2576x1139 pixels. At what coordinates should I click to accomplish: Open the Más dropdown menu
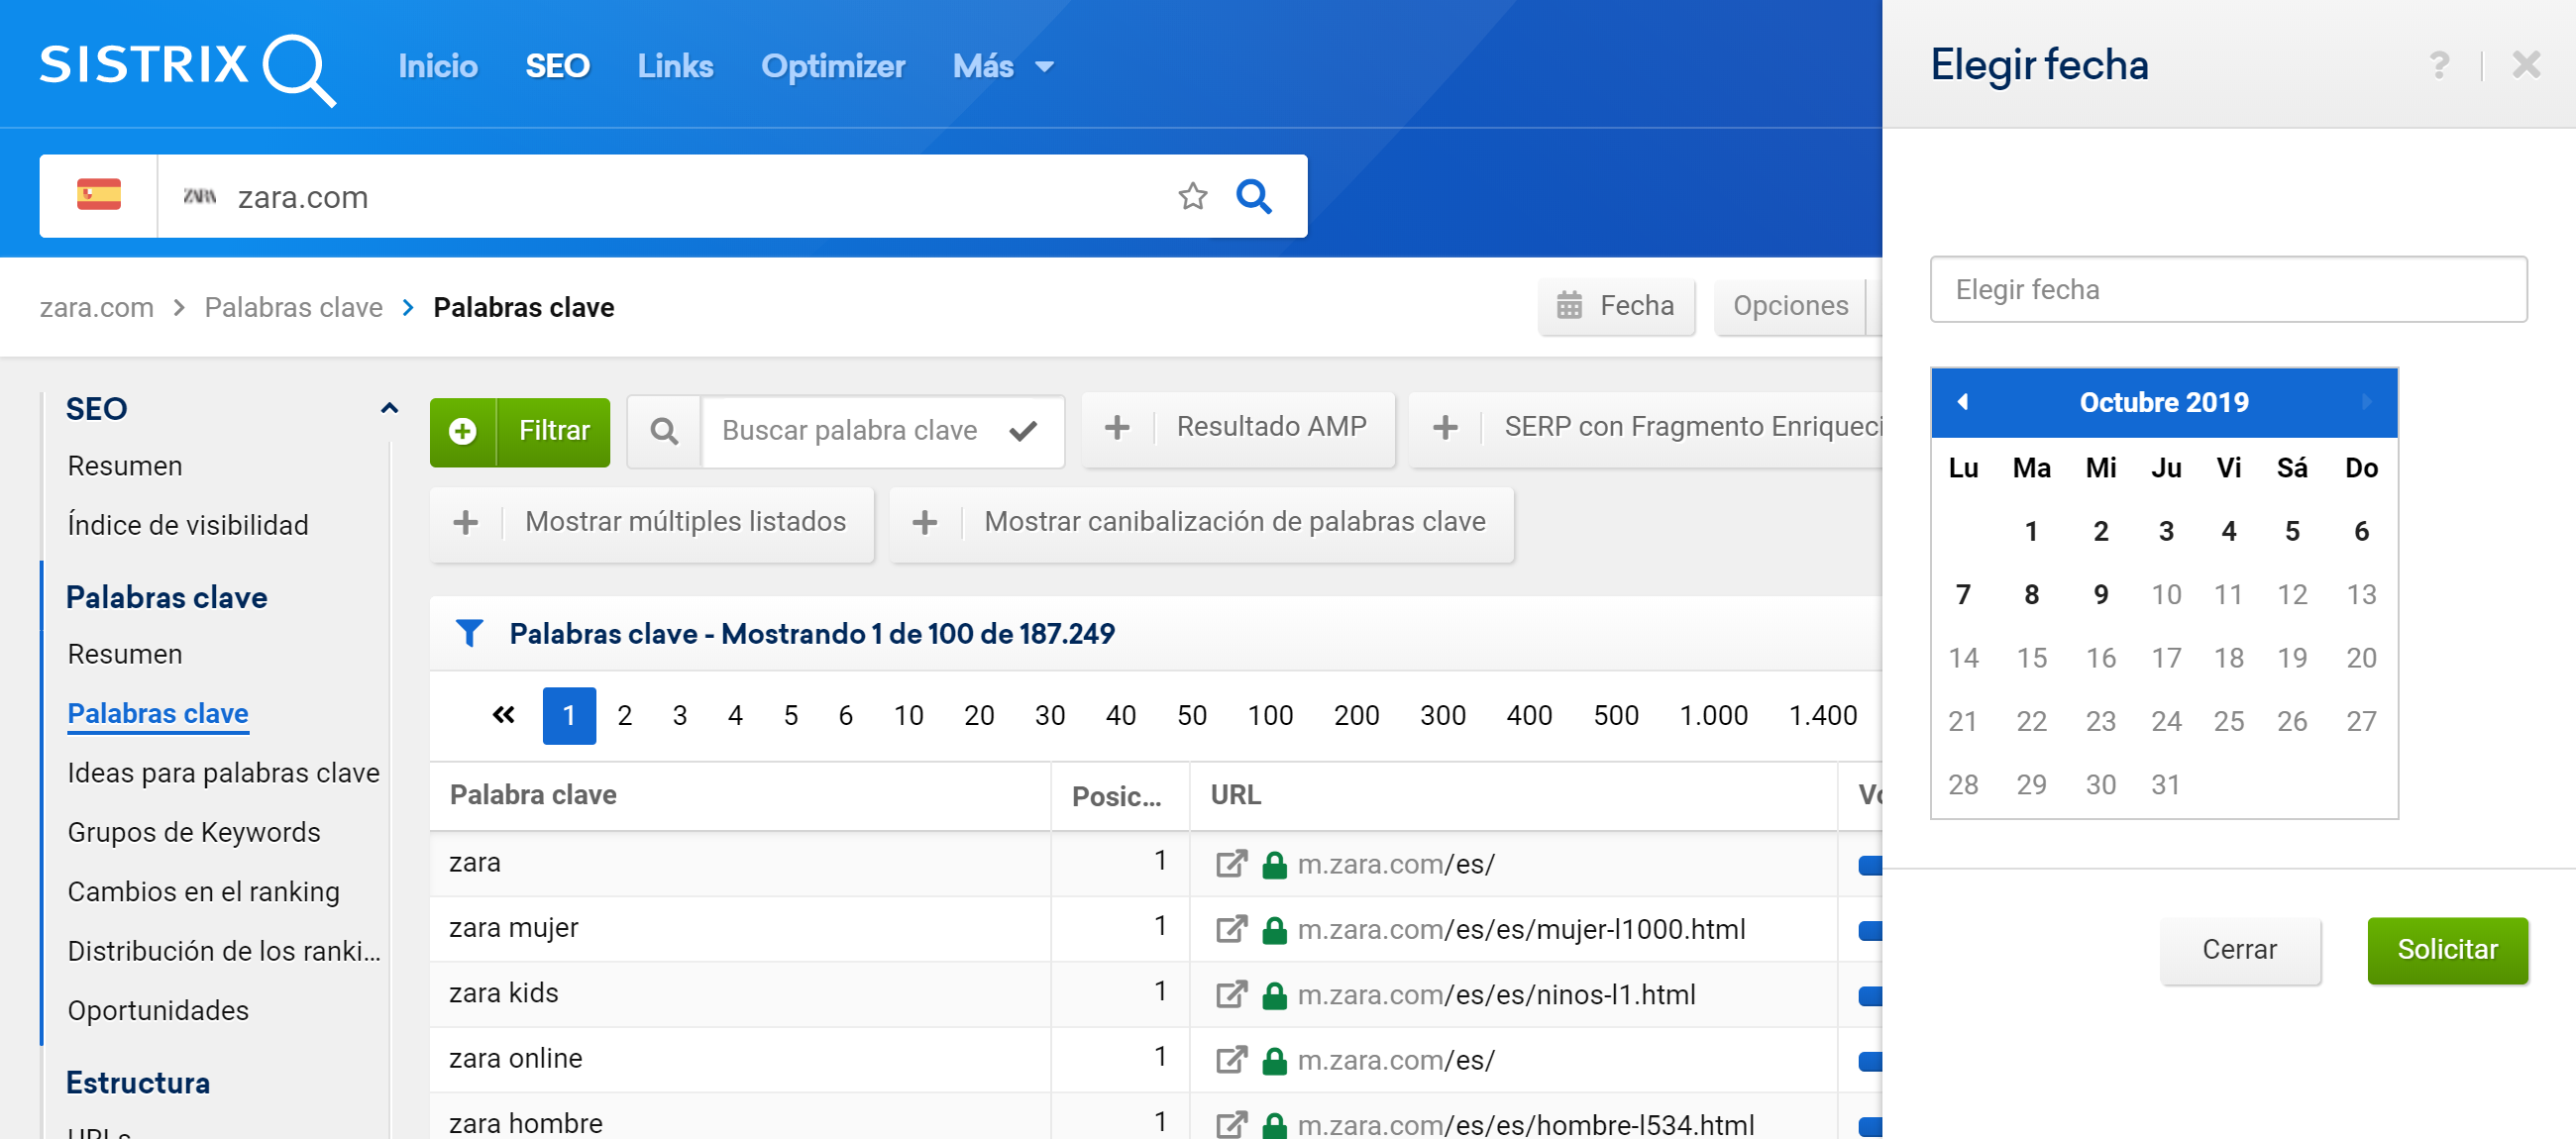pos(1003,67)
